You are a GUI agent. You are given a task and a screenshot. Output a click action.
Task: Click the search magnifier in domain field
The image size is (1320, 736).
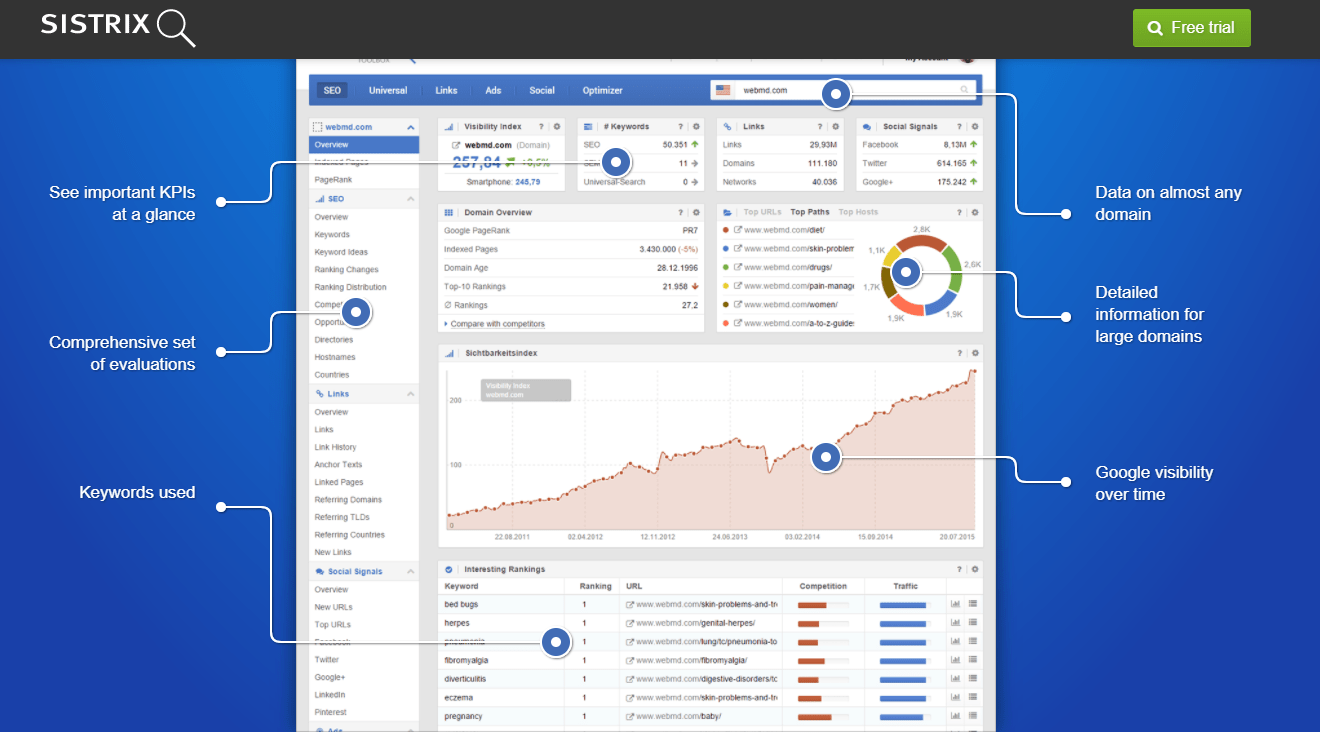click(x=965, y=90)
